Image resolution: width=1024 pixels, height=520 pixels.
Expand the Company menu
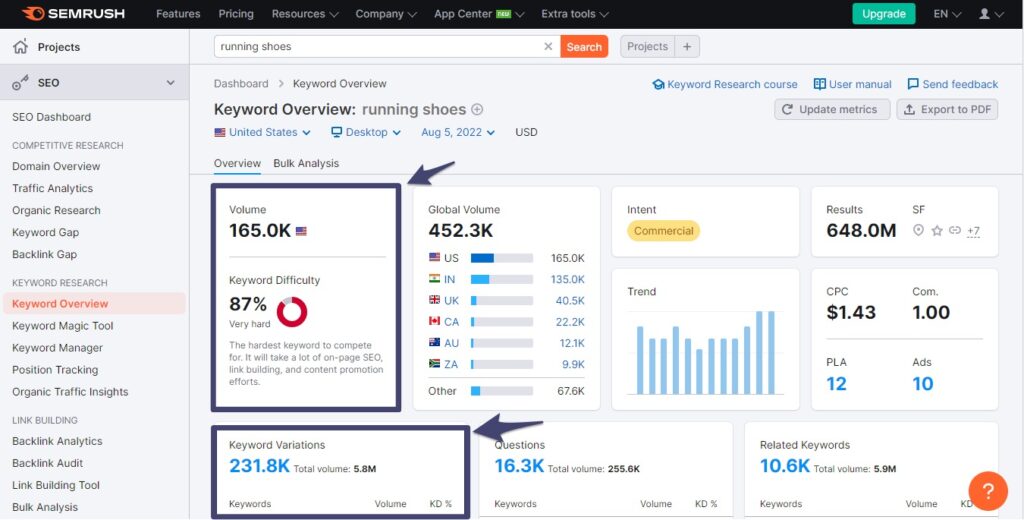[x=386, y=14]
